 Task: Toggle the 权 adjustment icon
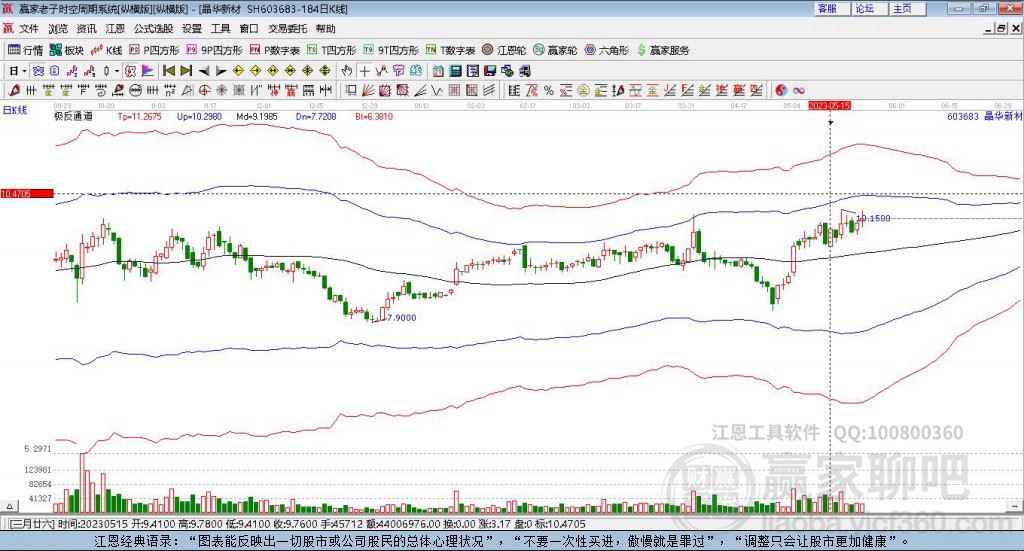[x=131, y=71]
